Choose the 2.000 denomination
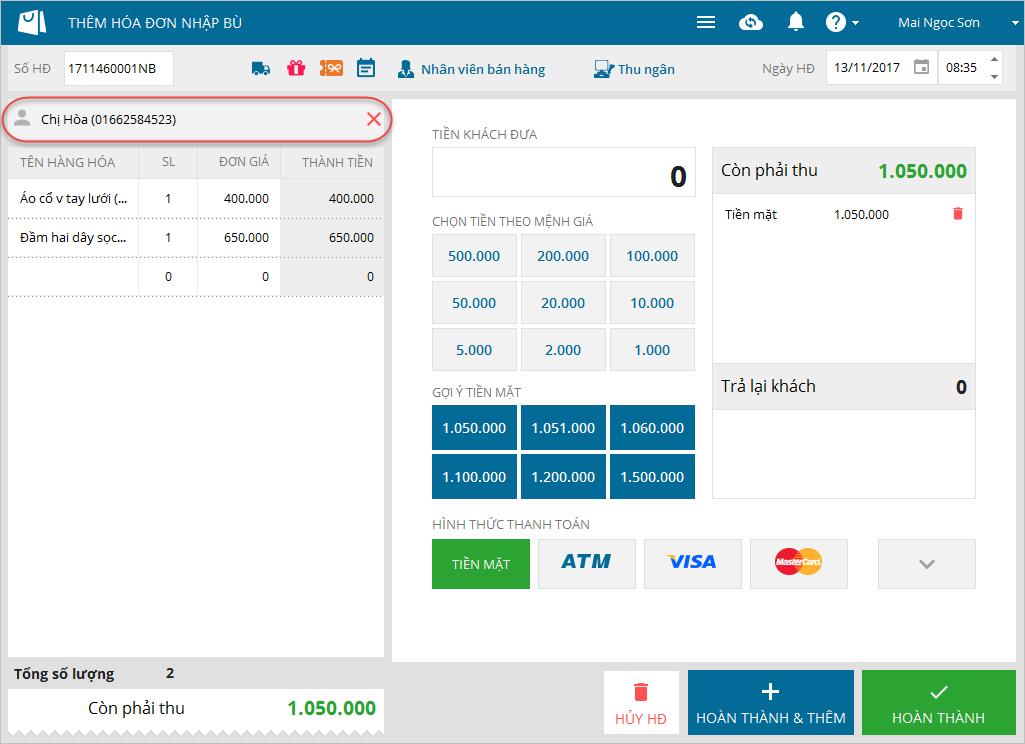The width and height of the screenshot is (1025, 744). click(563, 350)
